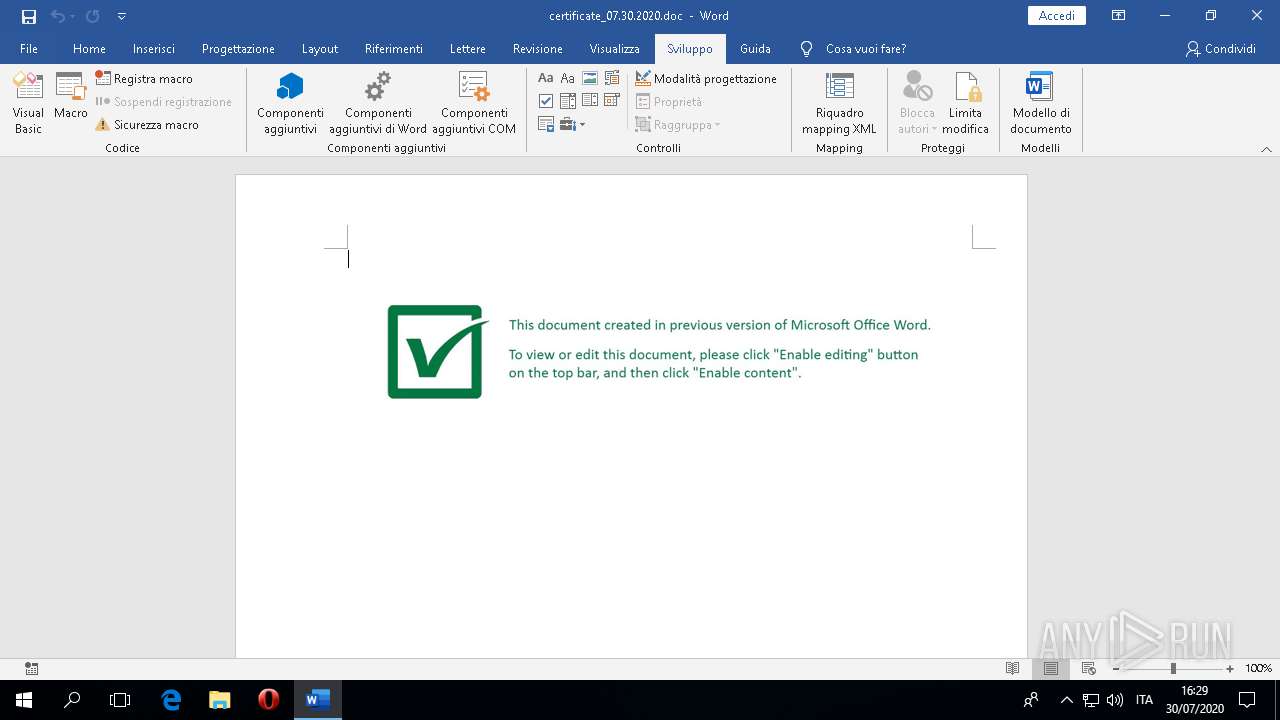Viewport: 1280px width, 720px height.
Task: Click zoom out minus button
Action: tap(1116, 669)
